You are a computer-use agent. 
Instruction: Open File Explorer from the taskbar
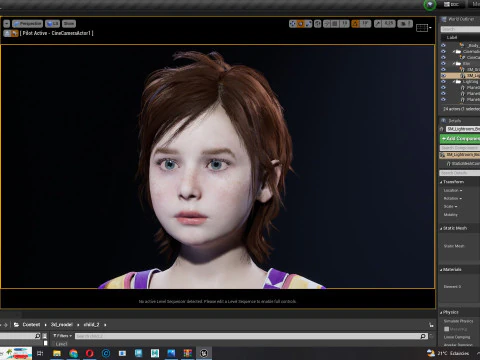(x=57, y=353)
